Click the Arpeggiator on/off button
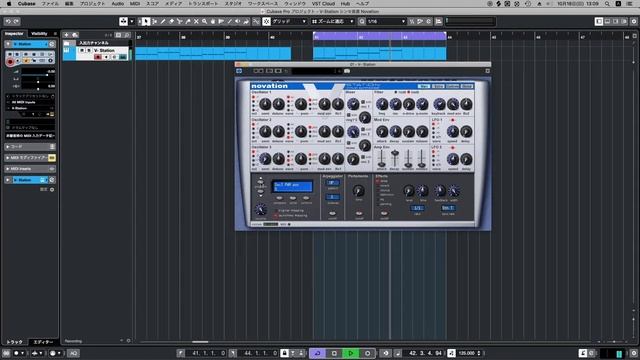640x360 pixels. click(333, 213)
